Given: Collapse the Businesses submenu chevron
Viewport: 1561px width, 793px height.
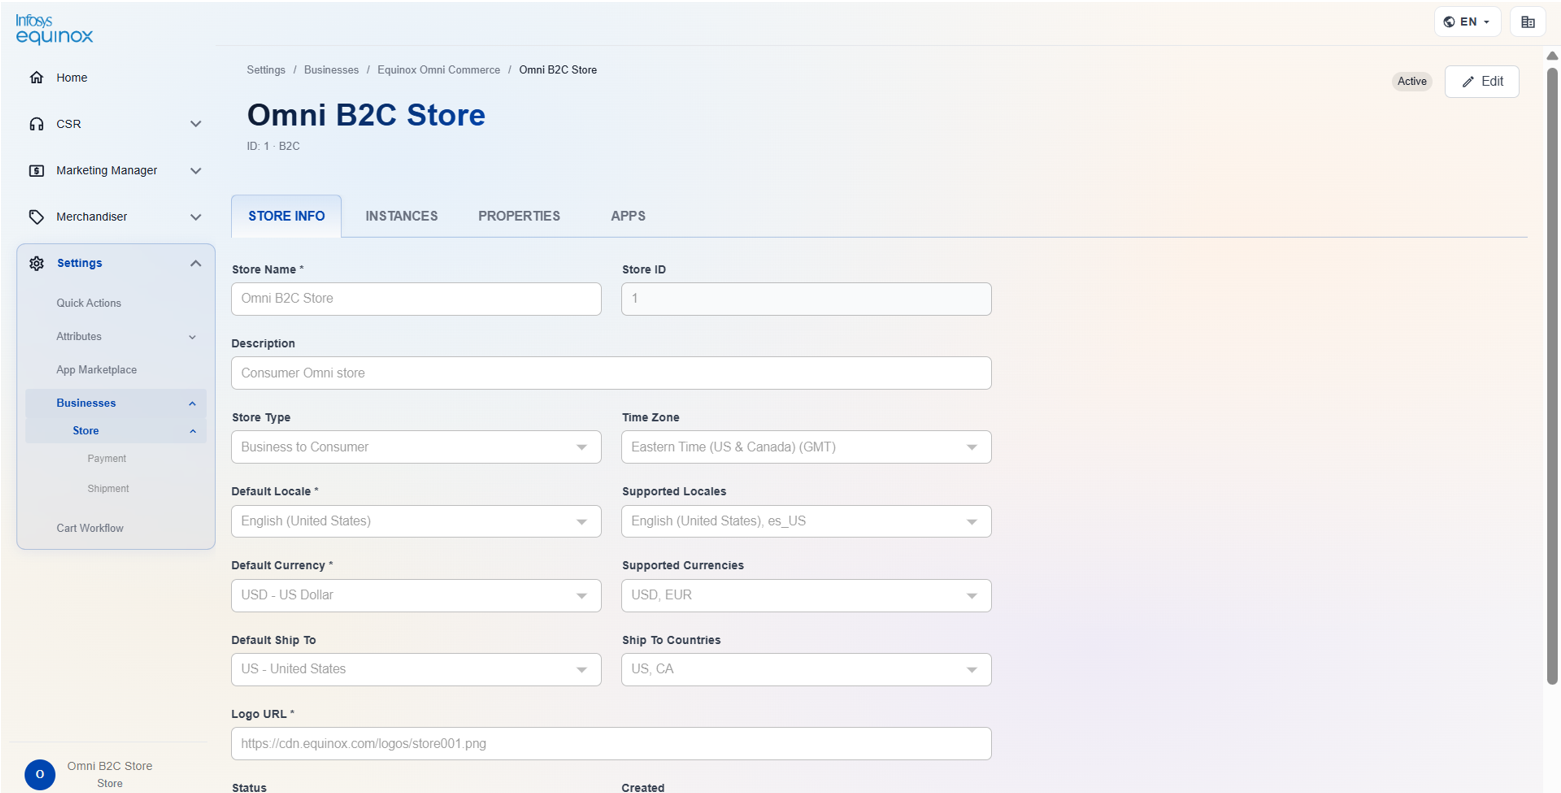Looking at the screenshot, I should click(193, 403).
